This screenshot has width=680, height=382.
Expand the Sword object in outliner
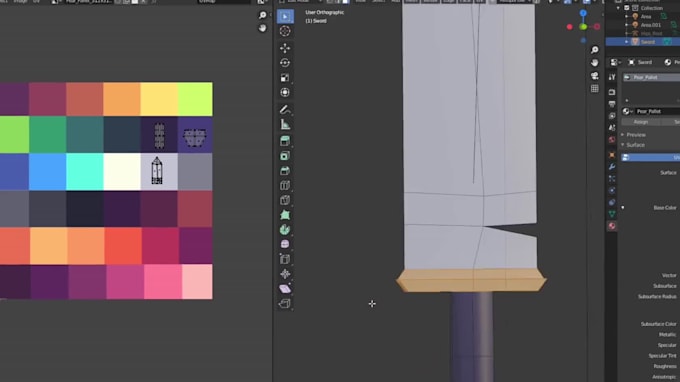click(x=627, y=42)
